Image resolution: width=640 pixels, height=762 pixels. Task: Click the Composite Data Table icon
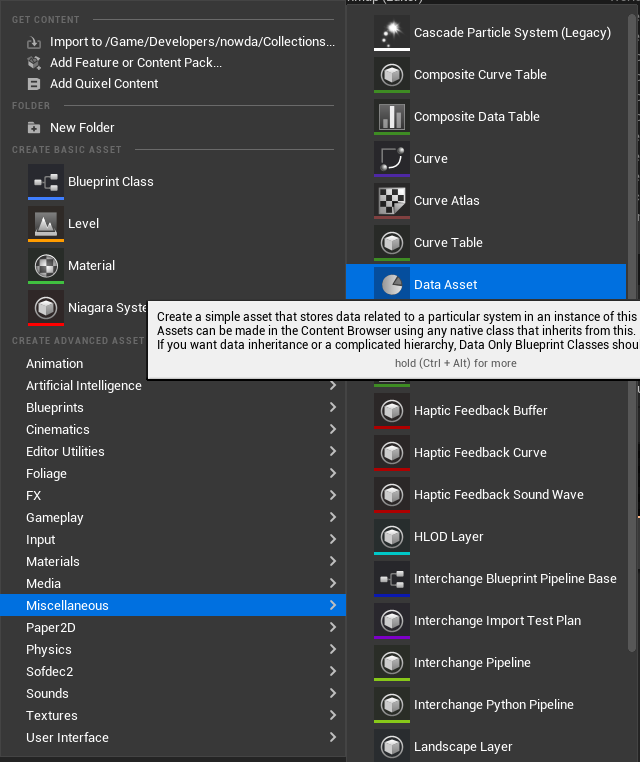pyautogui.click(x=392, y=117)
